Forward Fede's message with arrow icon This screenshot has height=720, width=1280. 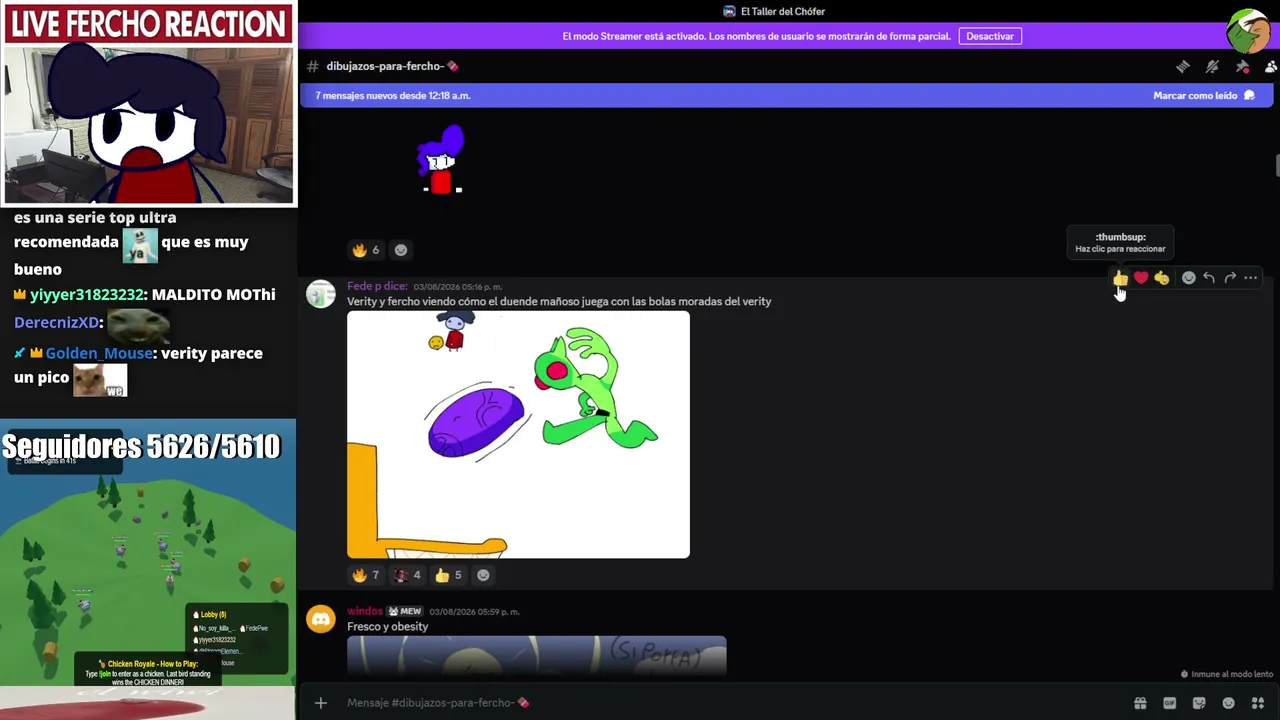click(x=1230, y=278)
